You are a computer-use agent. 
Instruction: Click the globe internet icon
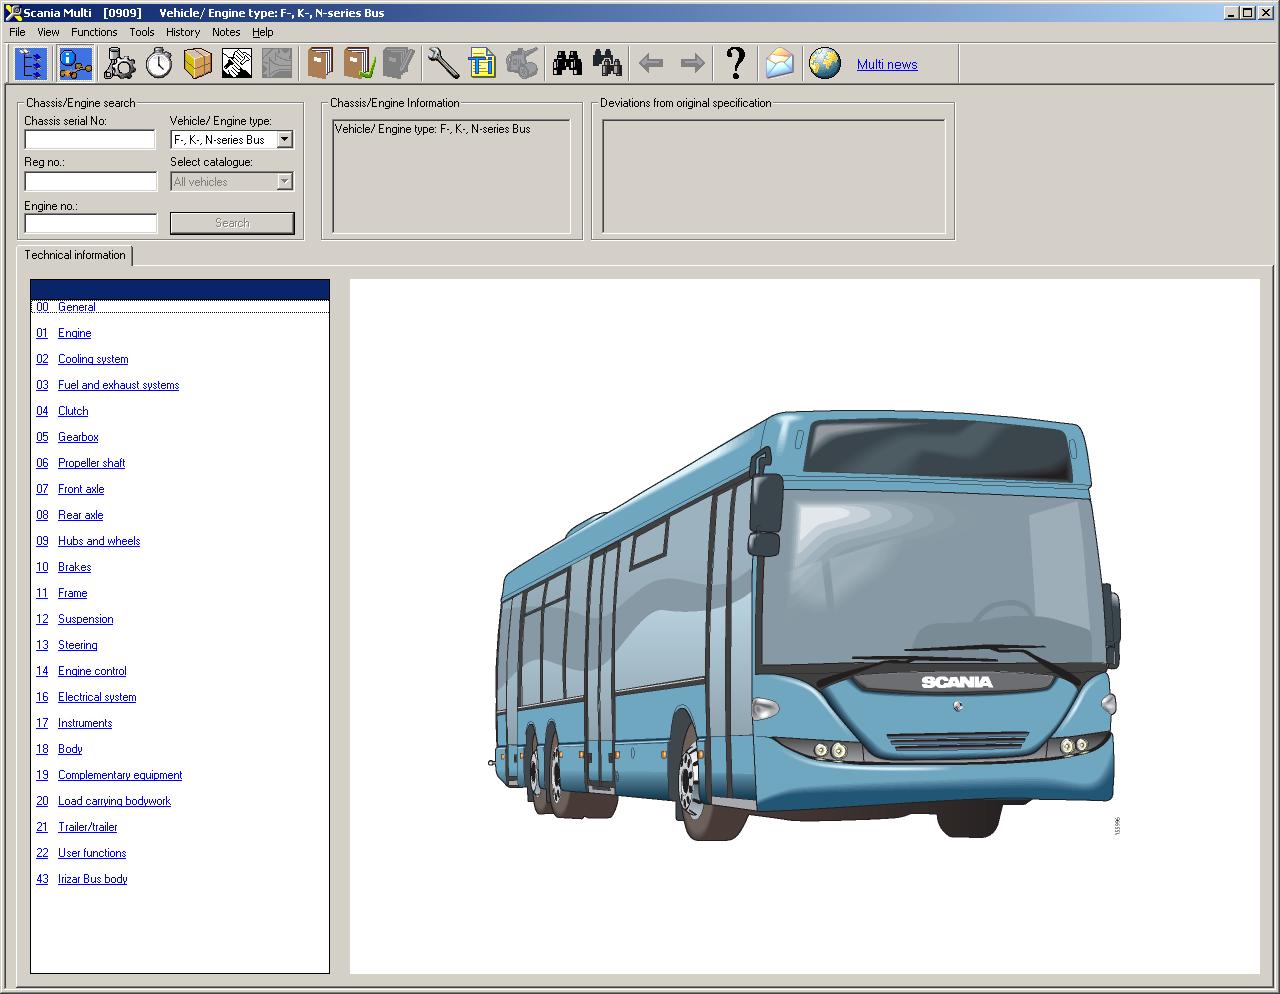(x=825, y=64)
